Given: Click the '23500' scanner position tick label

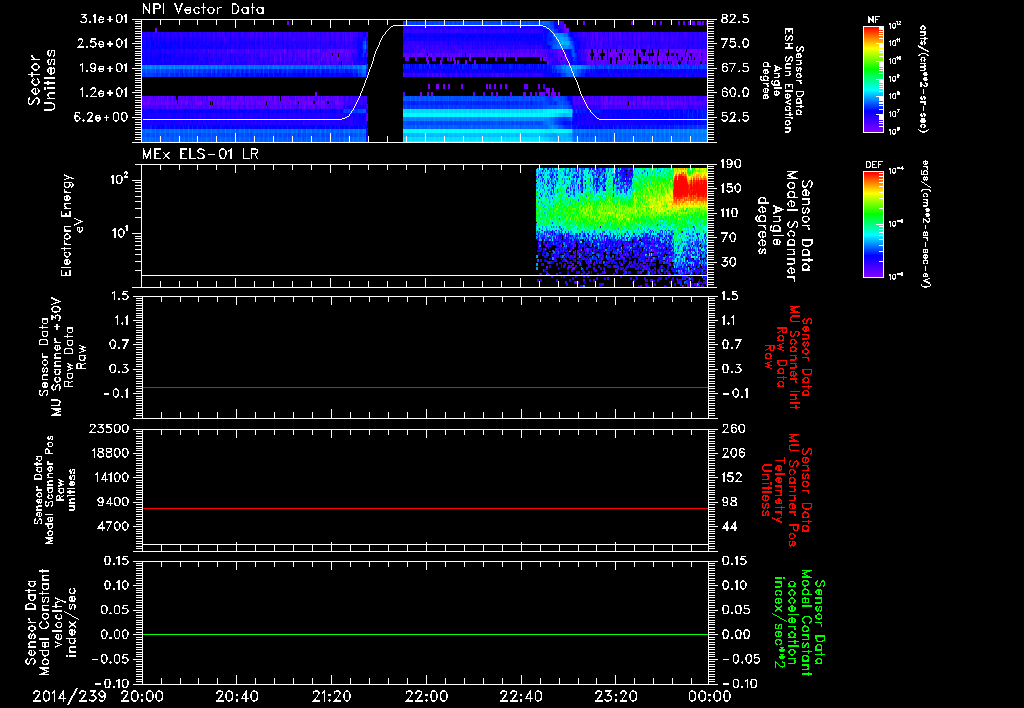Looking at the screenshot, I should 109,429.
